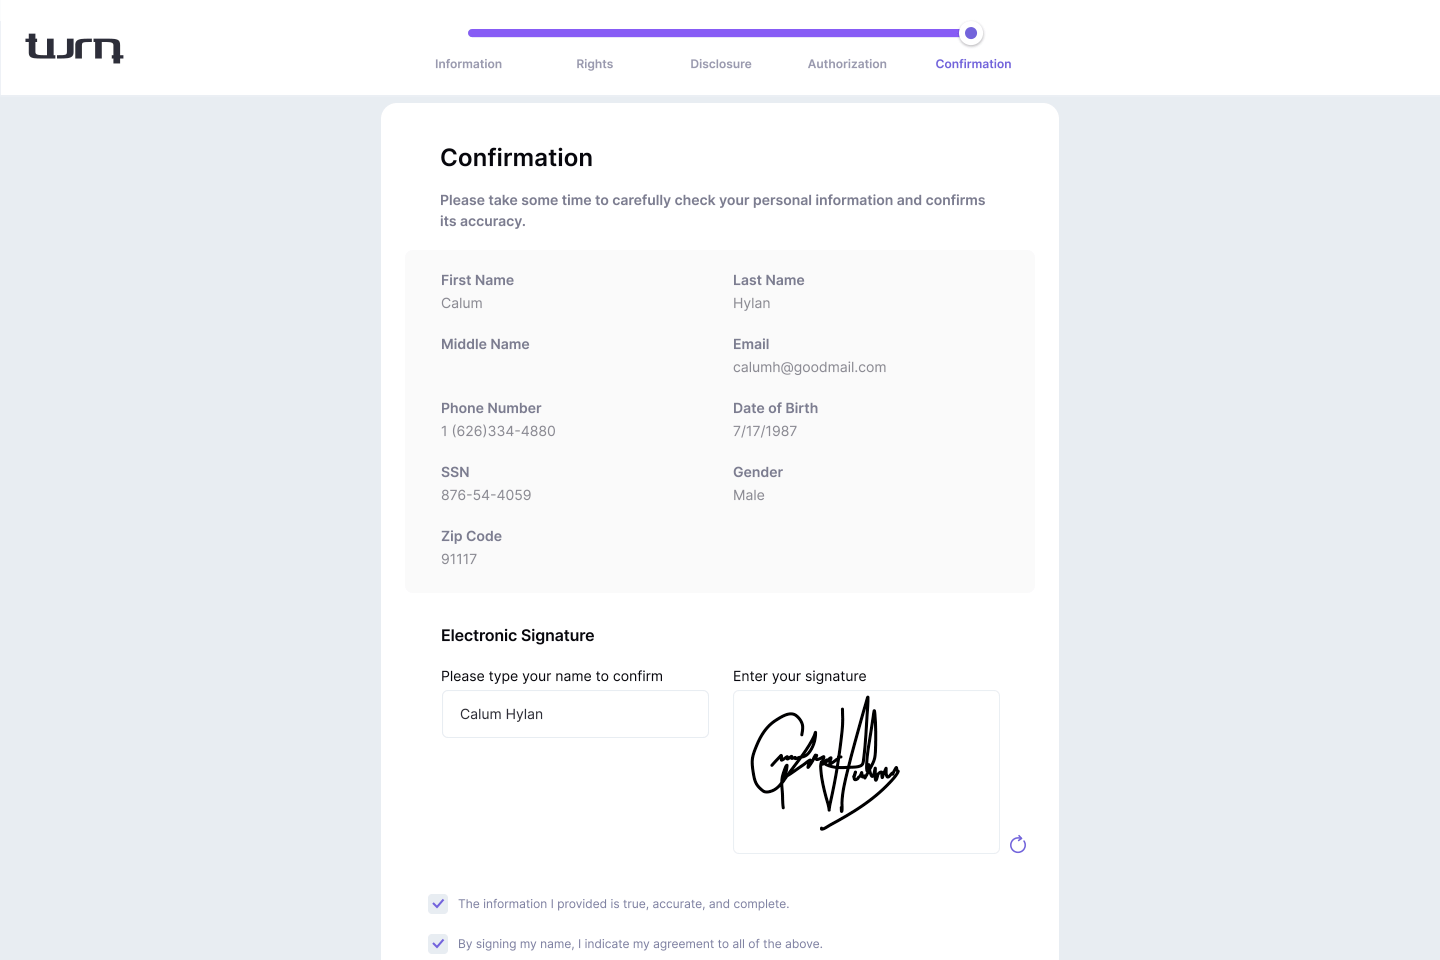Focus the type-your-name input field
The width and height of the screenshot is (1440, 960).
click(575, 714)
